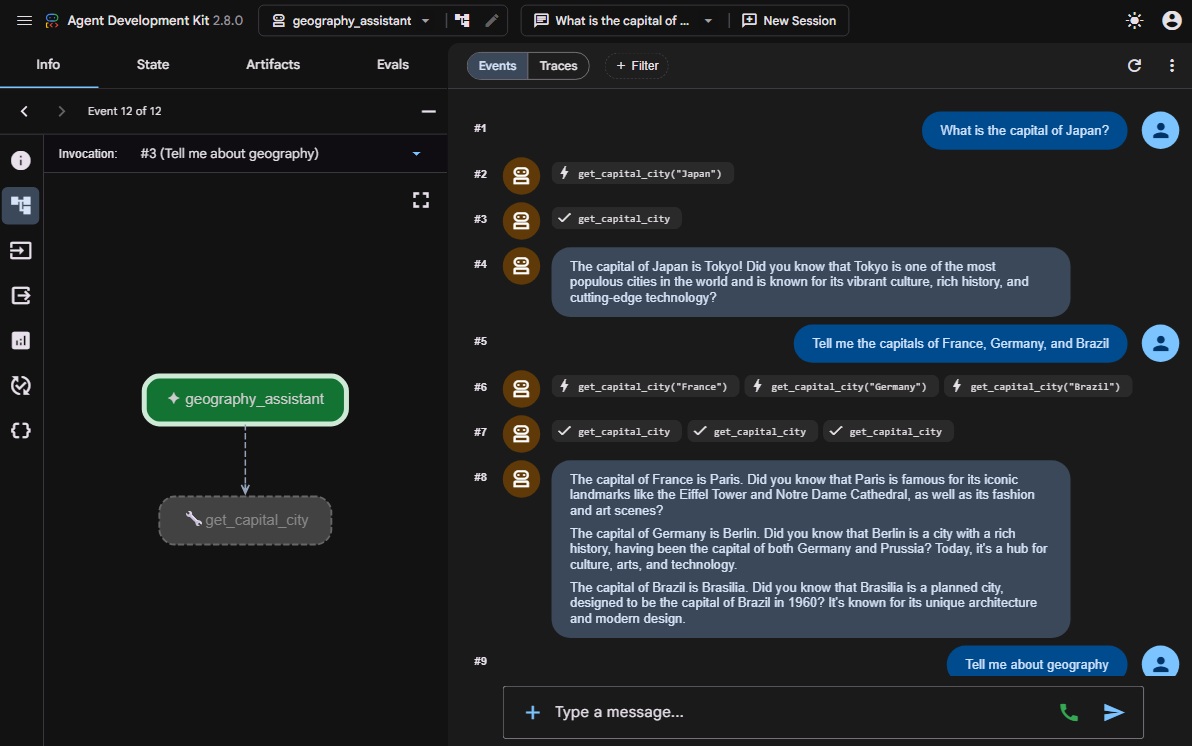The image size is (1192, 746).
Task: Click the get_capital_city("Brazil") function call chip
Action: point(1038,387)
